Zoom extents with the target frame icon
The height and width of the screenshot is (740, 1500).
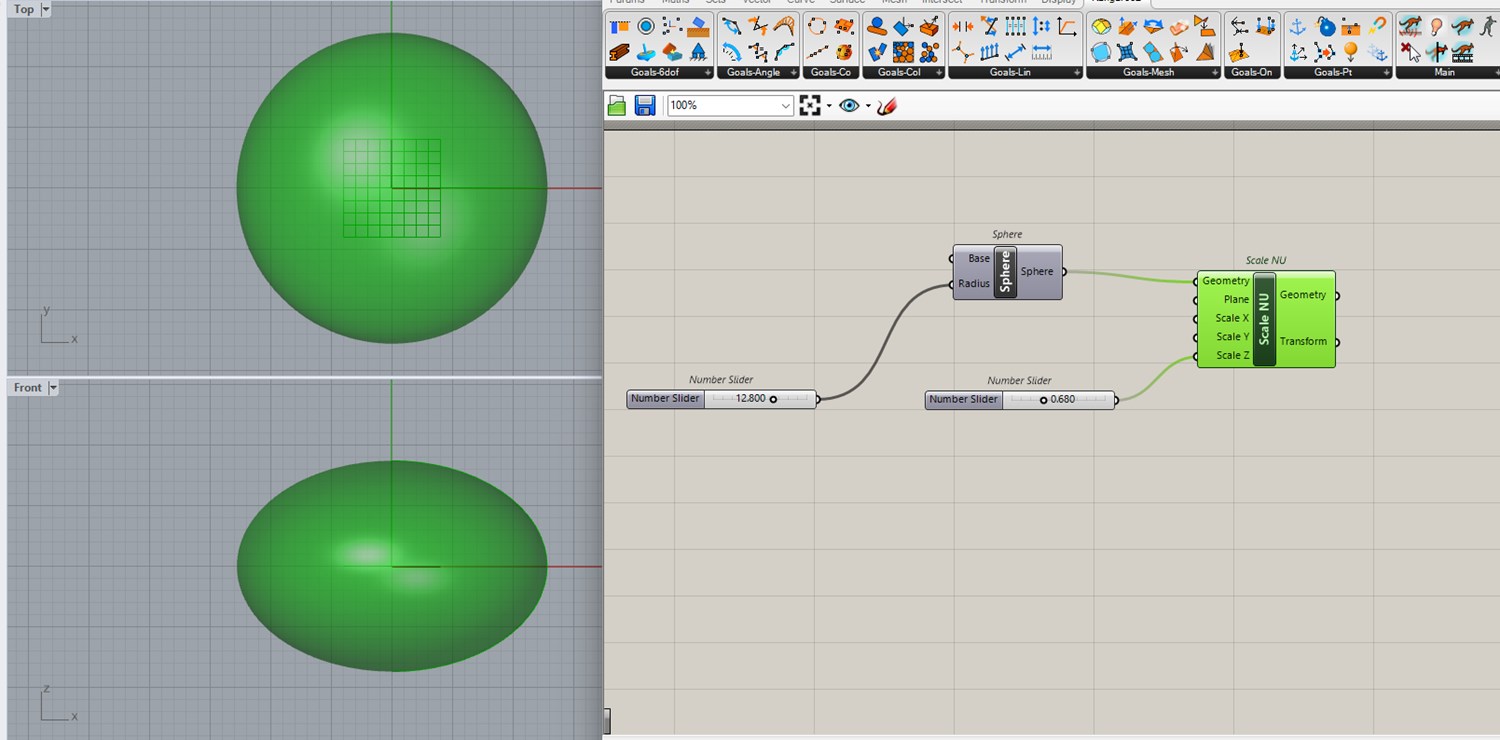point(810,105)
